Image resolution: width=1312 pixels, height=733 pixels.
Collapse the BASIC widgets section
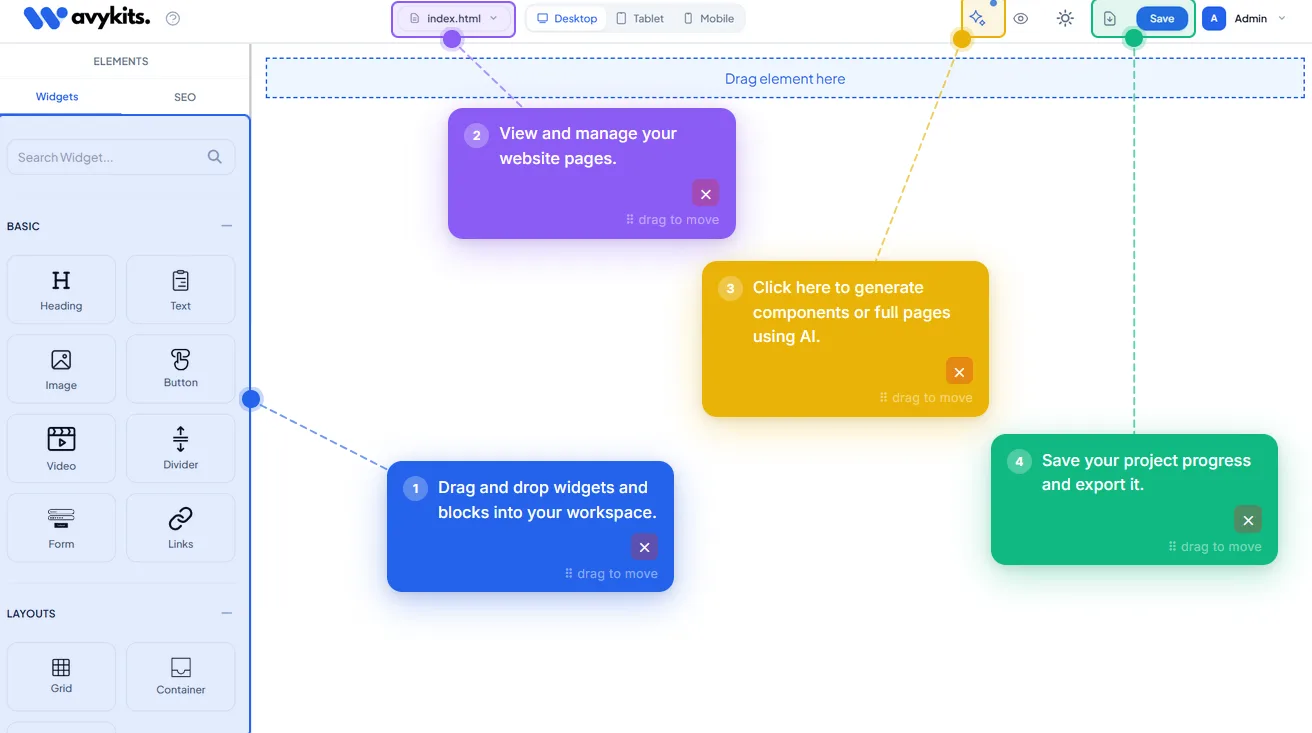227,226
